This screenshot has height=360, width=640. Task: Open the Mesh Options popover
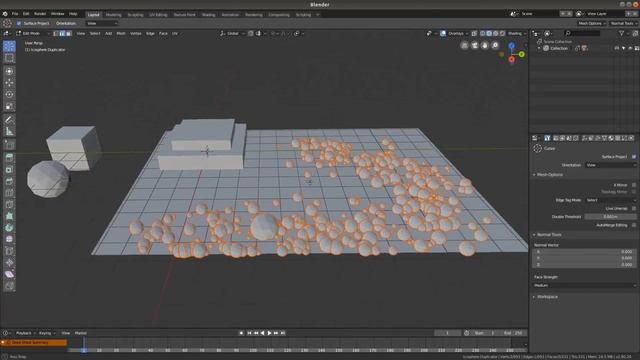(592, 23)
